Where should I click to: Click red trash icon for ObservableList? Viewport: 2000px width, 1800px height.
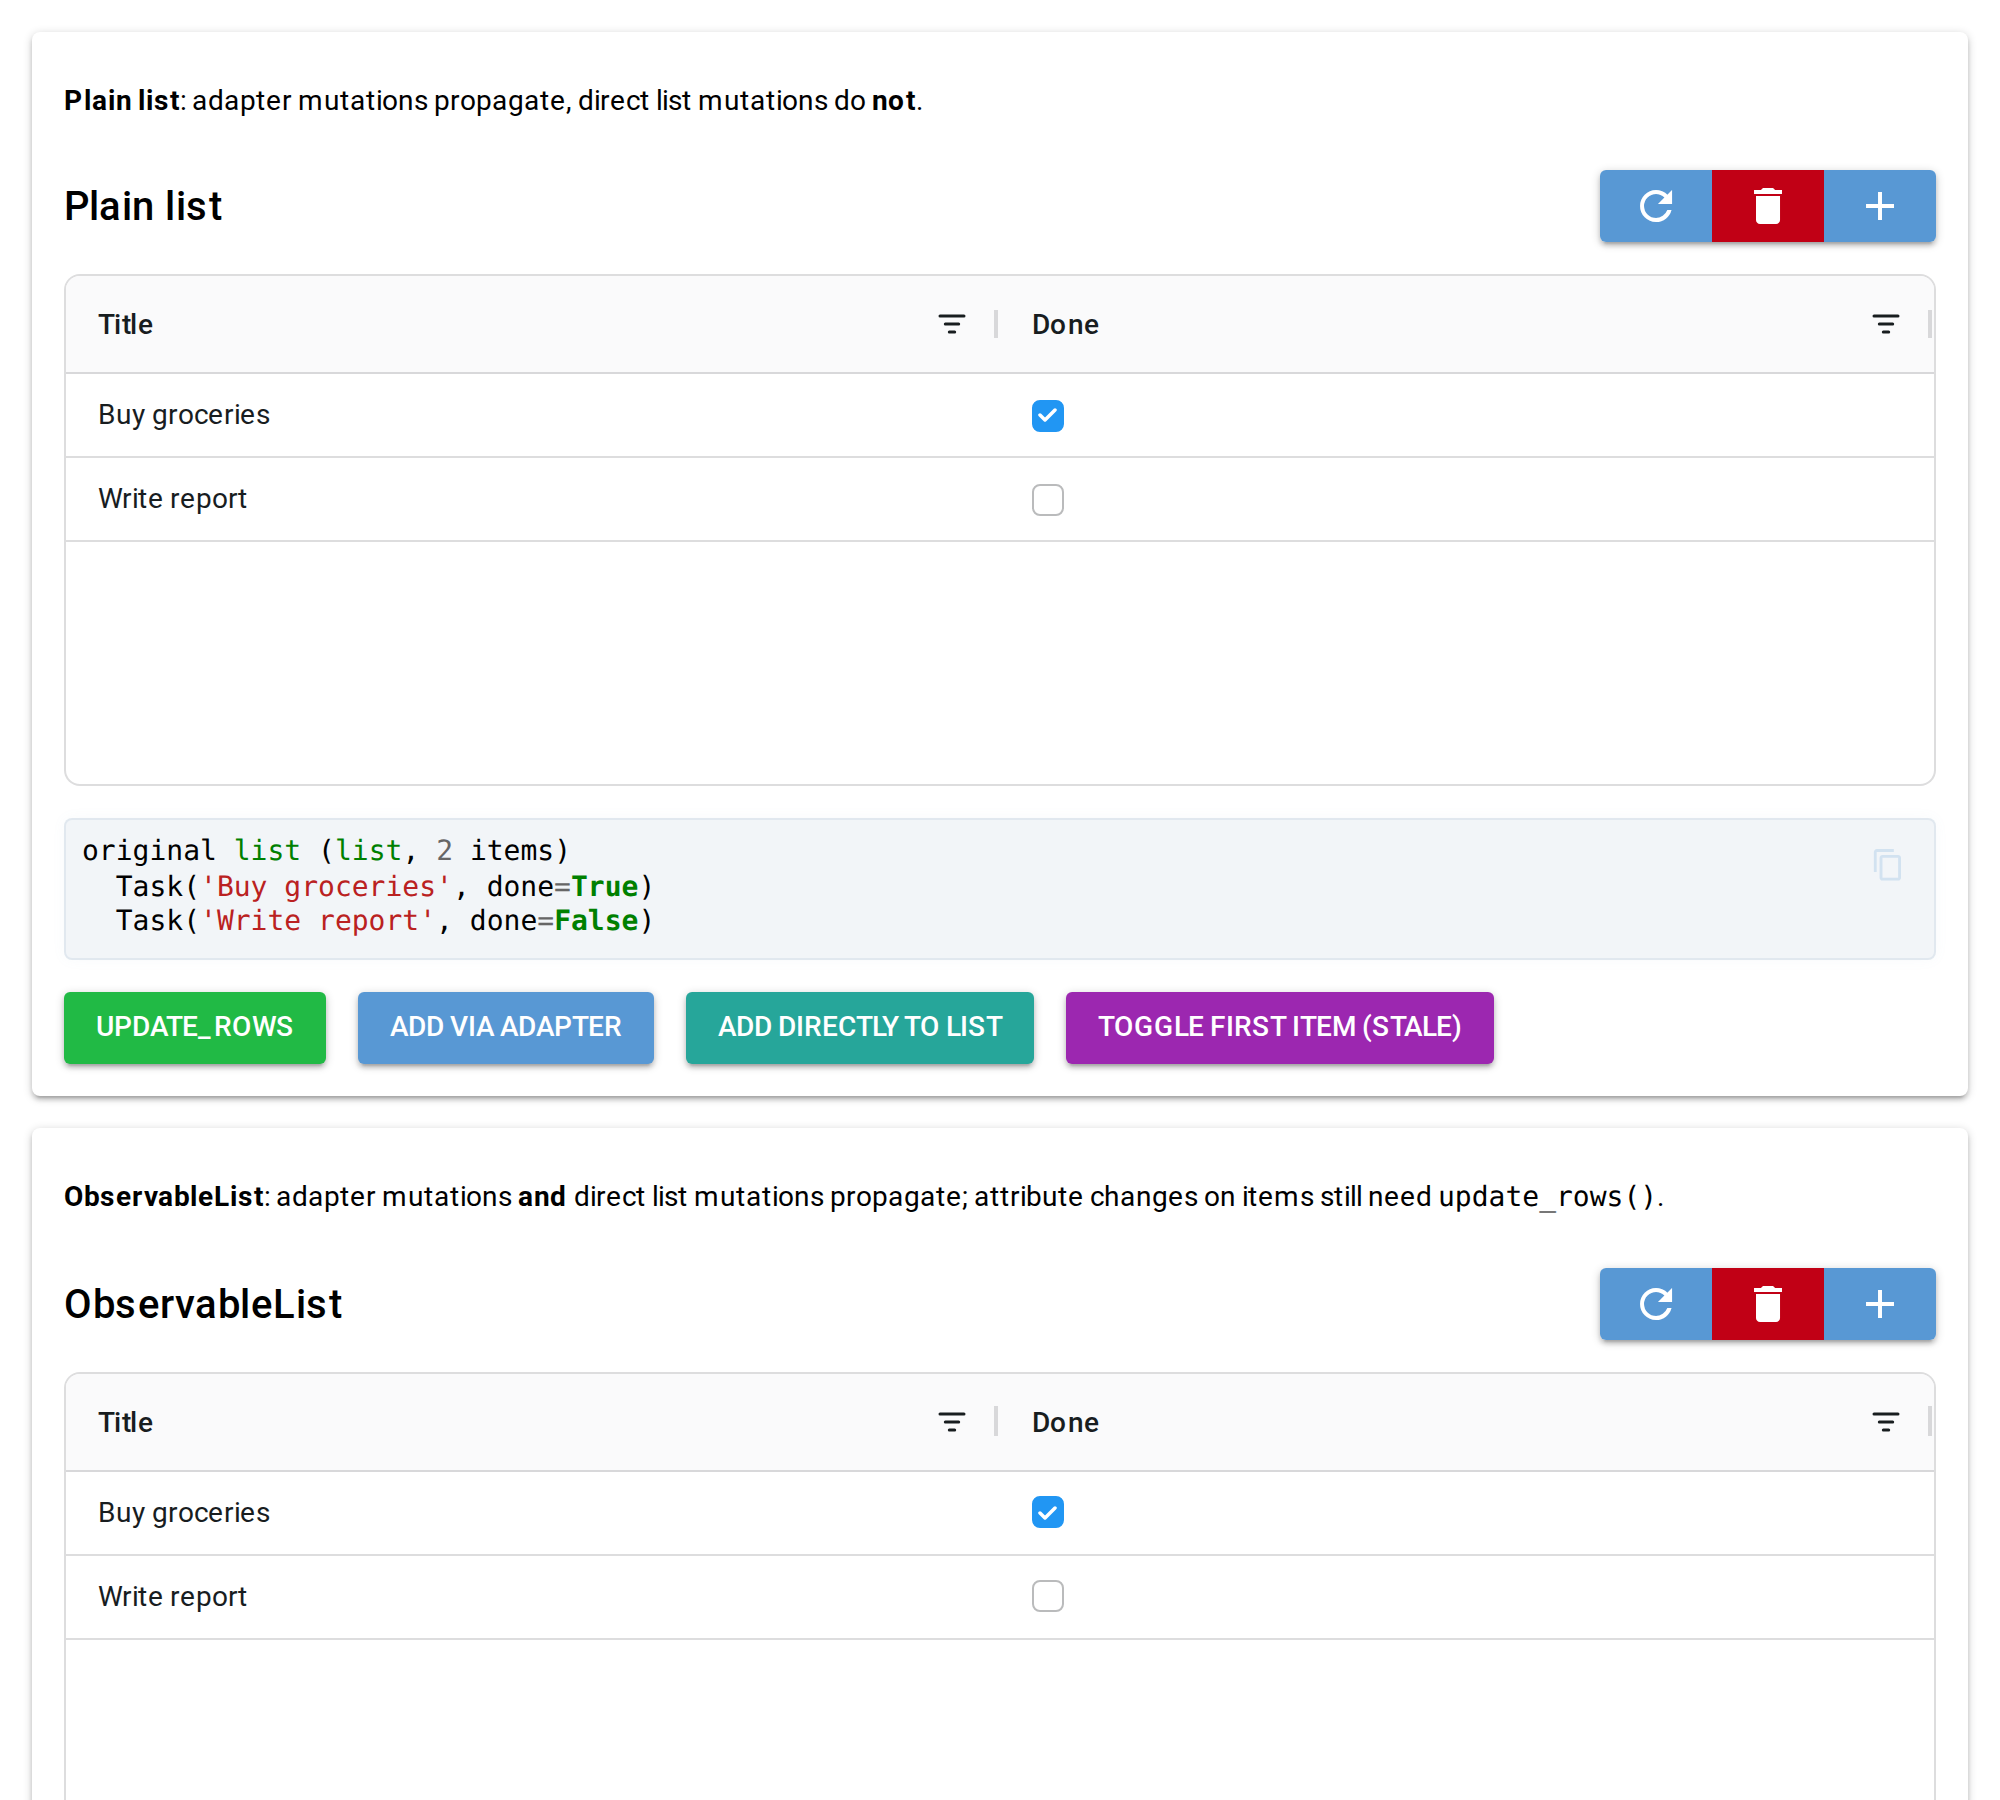pyautogui.click(x=1768, y=1304)
